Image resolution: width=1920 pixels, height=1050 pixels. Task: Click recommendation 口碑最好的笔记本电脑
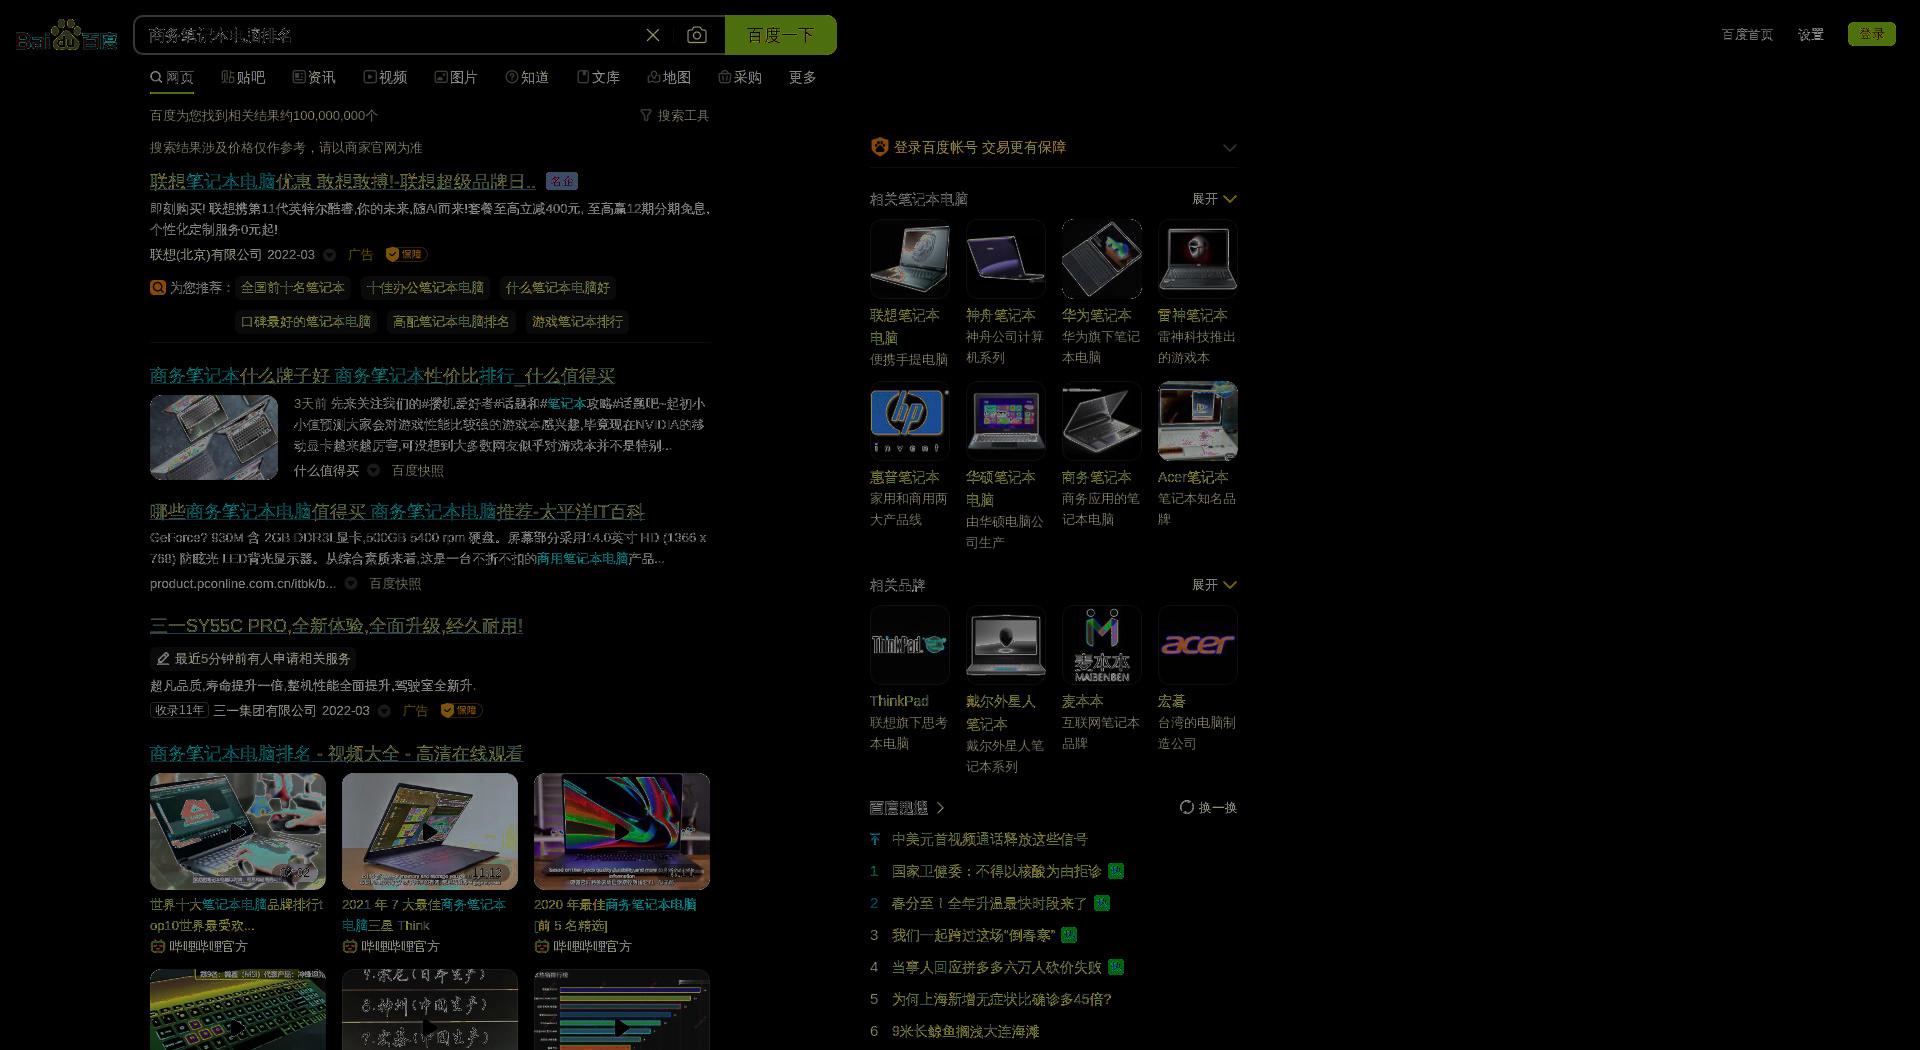pyautogui.click(x=306, y=322)
